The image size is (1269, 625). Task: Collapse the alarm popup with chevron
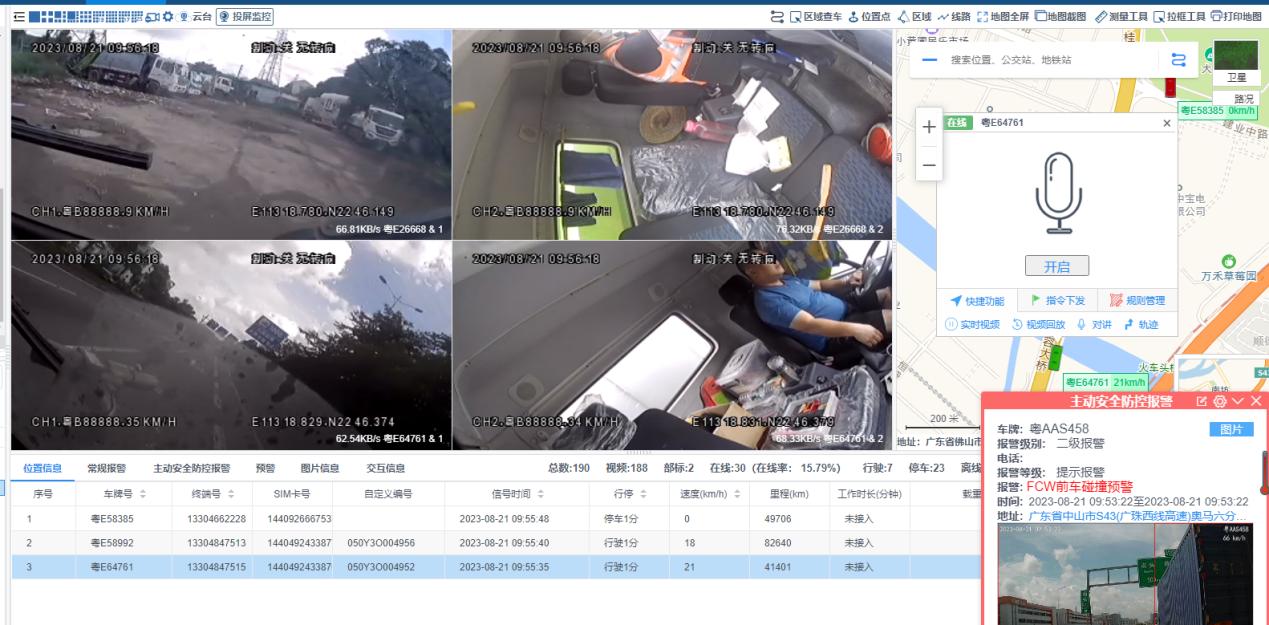click(x=1238, y=401)
